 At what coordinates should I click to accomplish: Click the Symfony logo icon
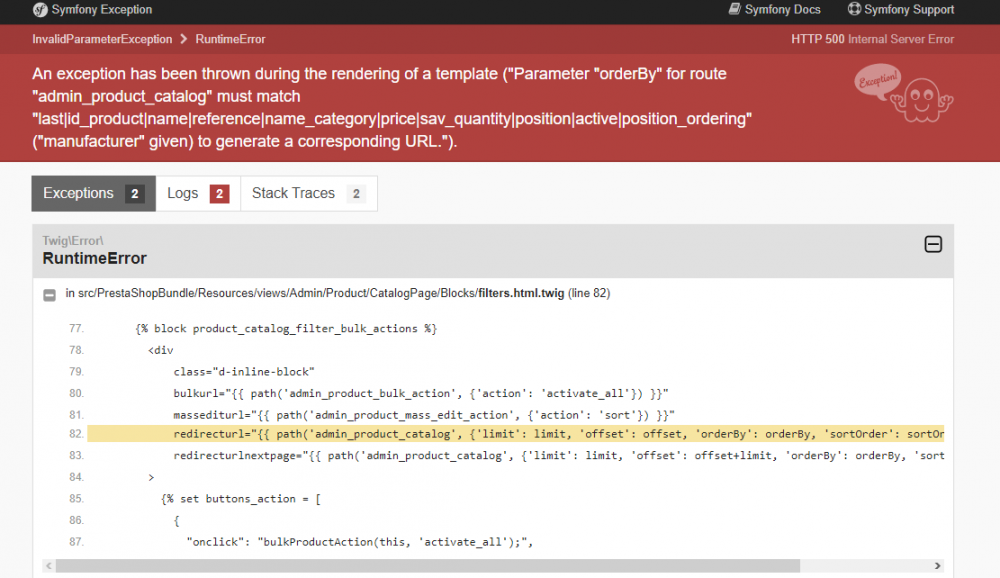[x=39, y=10]
